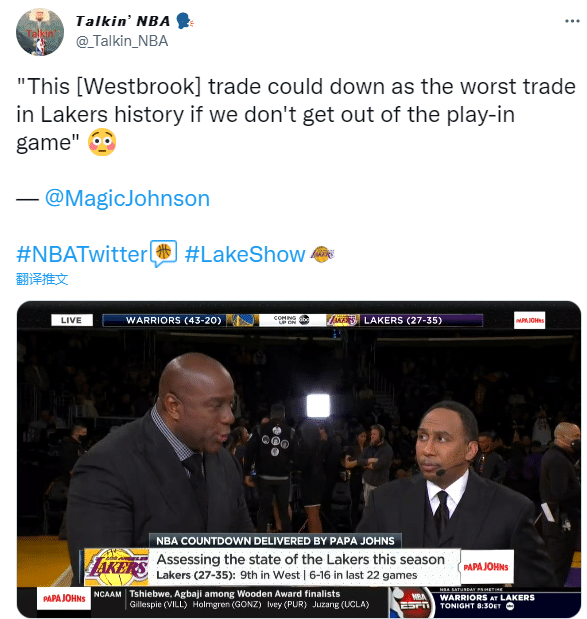Click the speaking head emoji beside name
This screenshot has width=587, height=619.
click(x=184, y=21)
